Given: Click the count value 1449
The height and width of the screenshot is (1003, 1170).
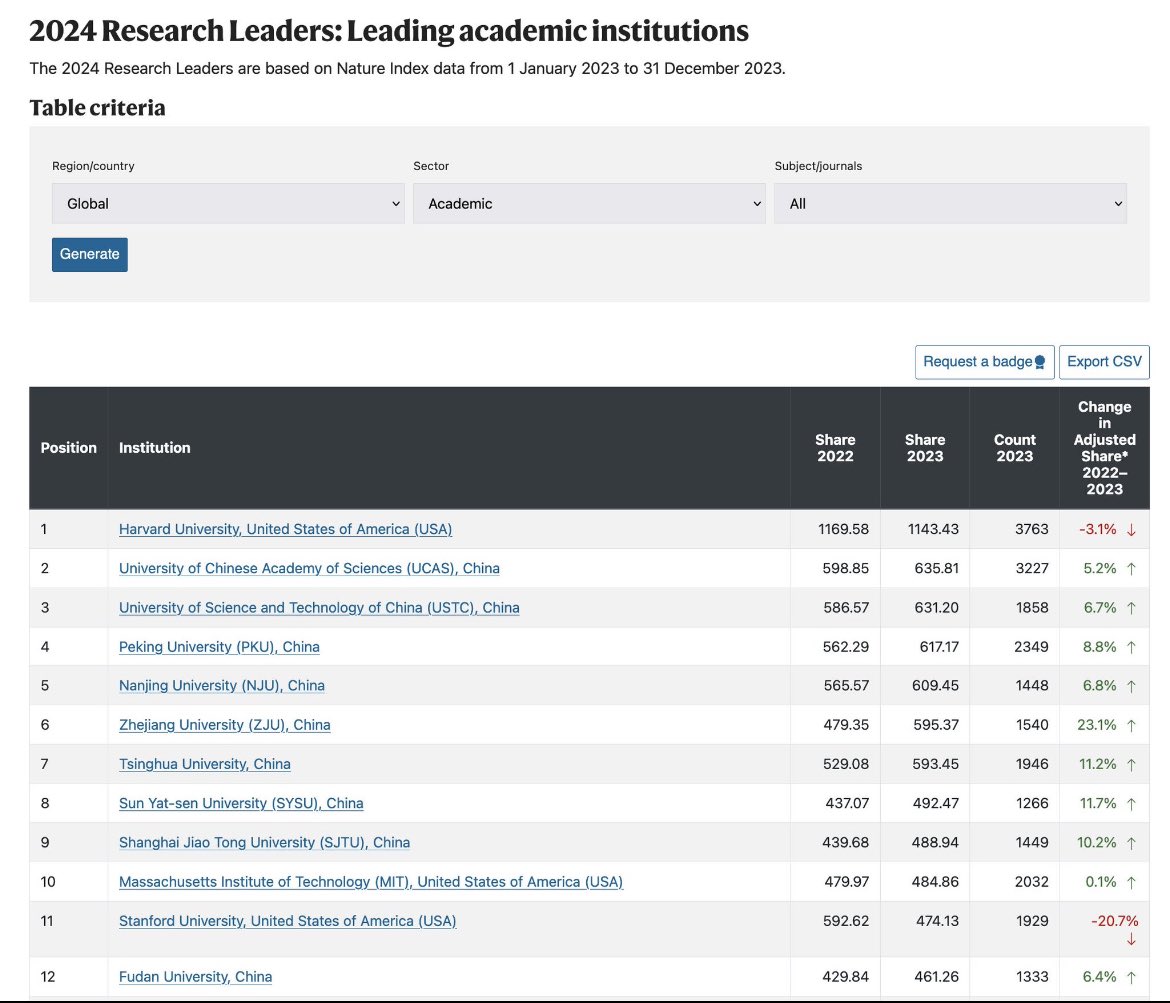Looking at the screenshot, I should [x=1032, y=843].
